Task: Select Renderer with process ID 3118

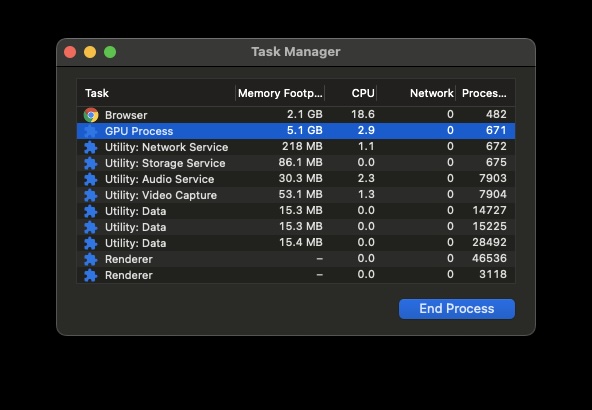Action: (x=296, y=275)
